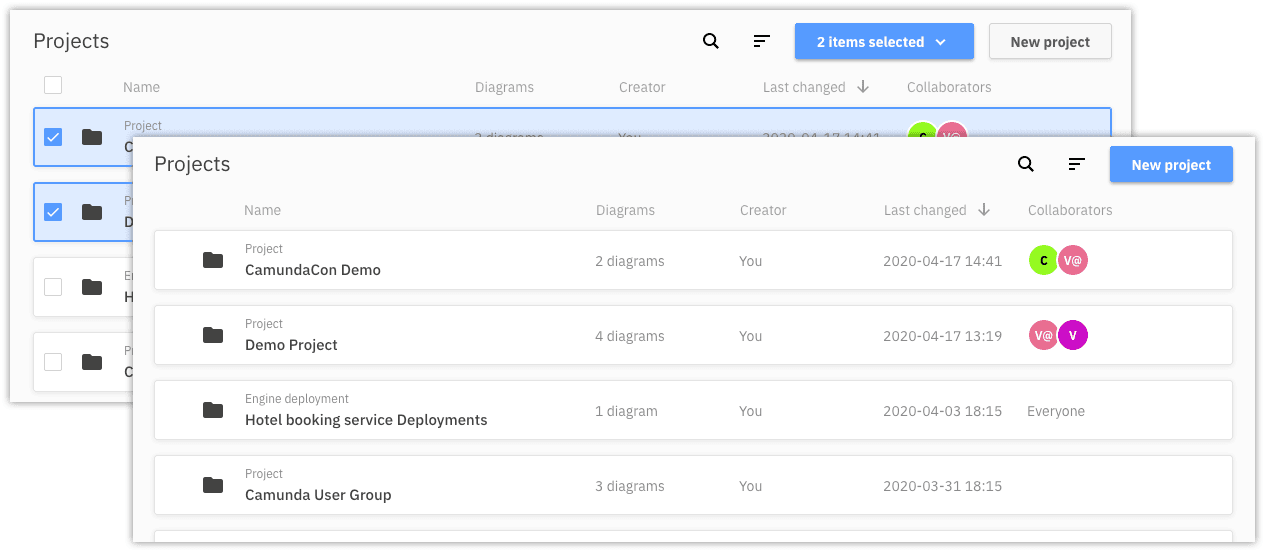Click folder icon of Camunda User Group
Viewport: 1265px width, 552px height.
pyautogui.click(x=213, y=485)
